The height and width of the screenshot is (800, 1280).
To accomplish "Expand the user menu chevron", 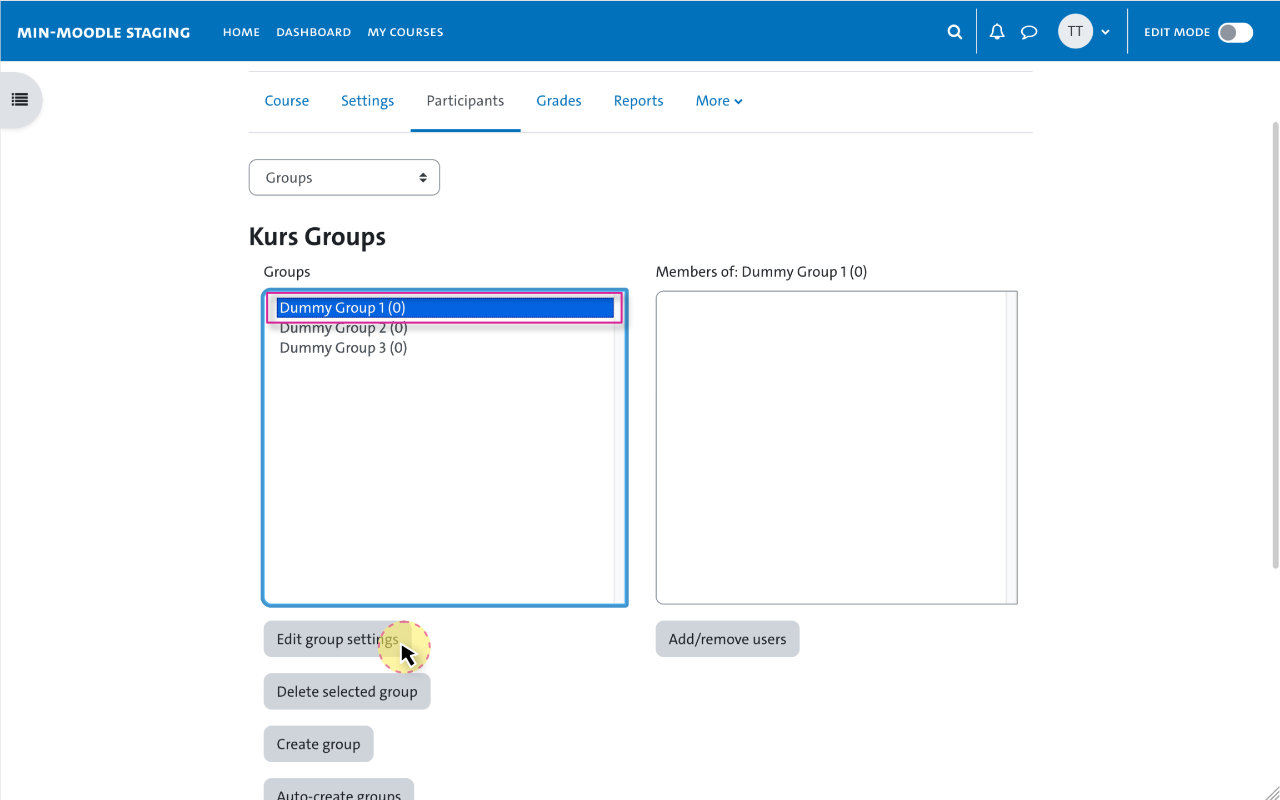I will [x=1105, y=32].
